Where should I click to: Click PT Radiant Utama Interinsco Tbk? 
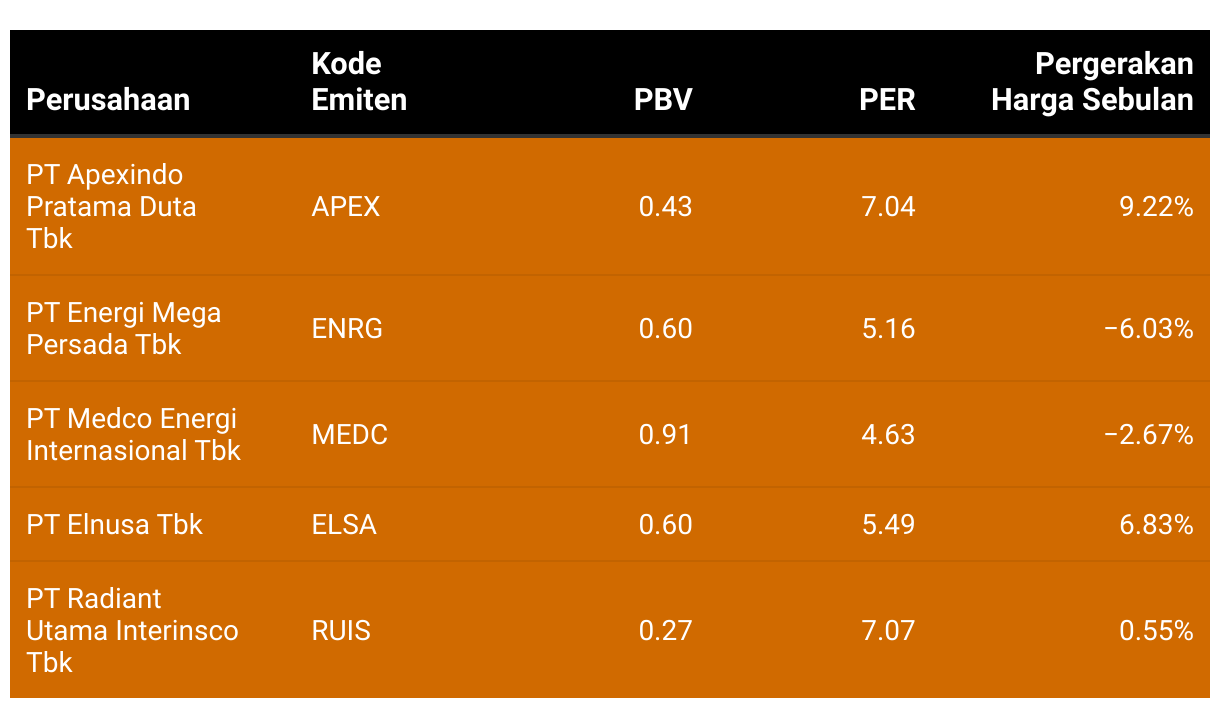click(132, 631)
